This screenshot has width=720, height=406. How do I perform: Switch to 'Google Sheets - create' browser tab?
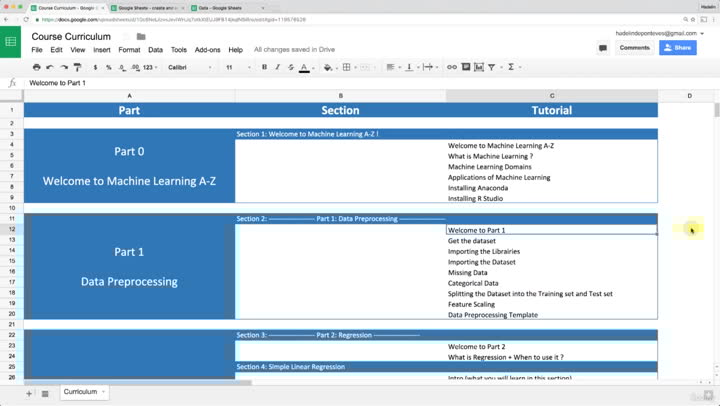tap(148, 8)
